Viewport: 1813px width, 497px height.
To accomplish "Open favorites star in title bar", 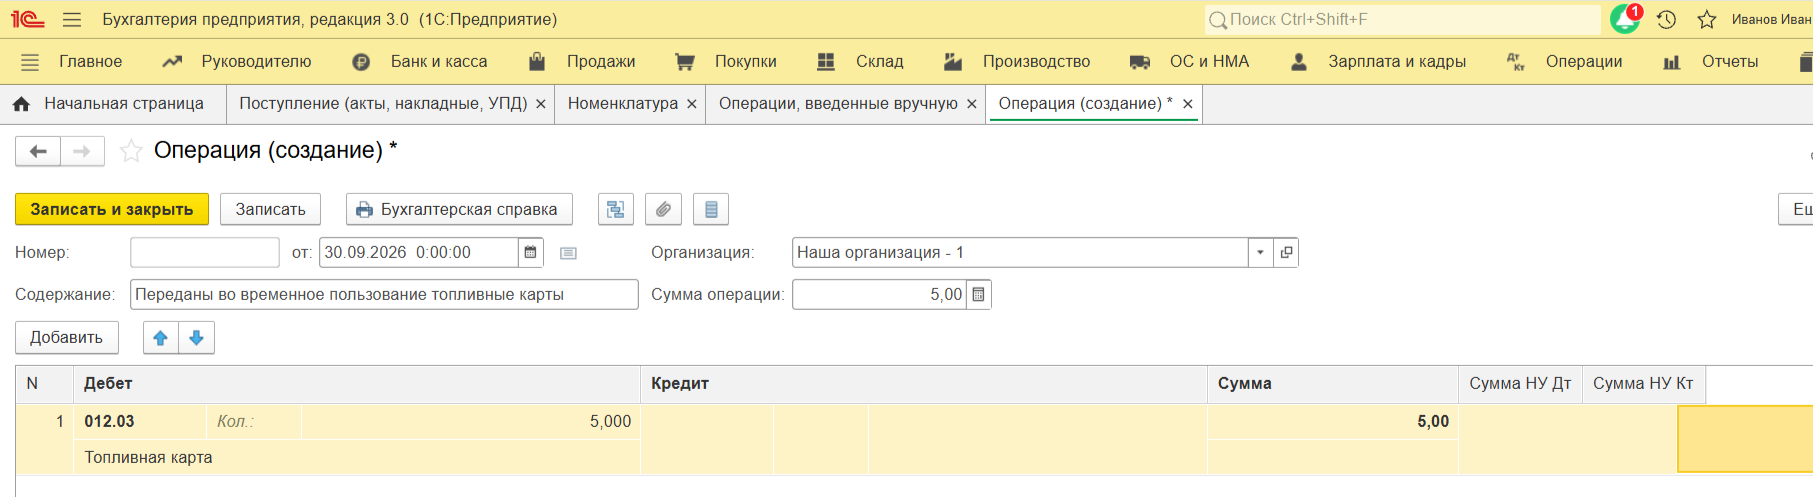I will coord(1707,19).
